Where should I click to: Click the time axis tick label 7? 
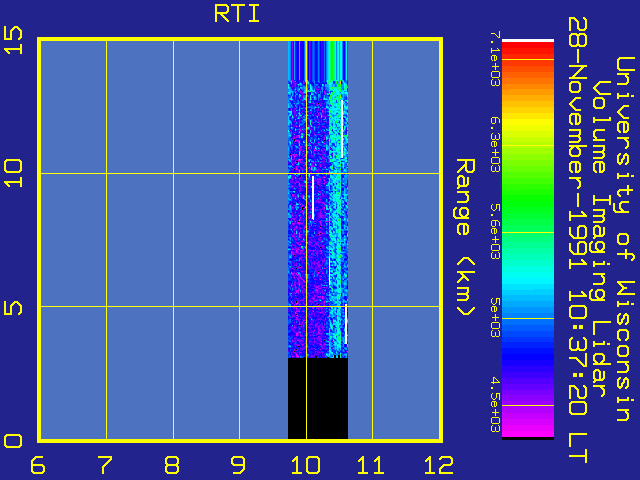[105, 464]
